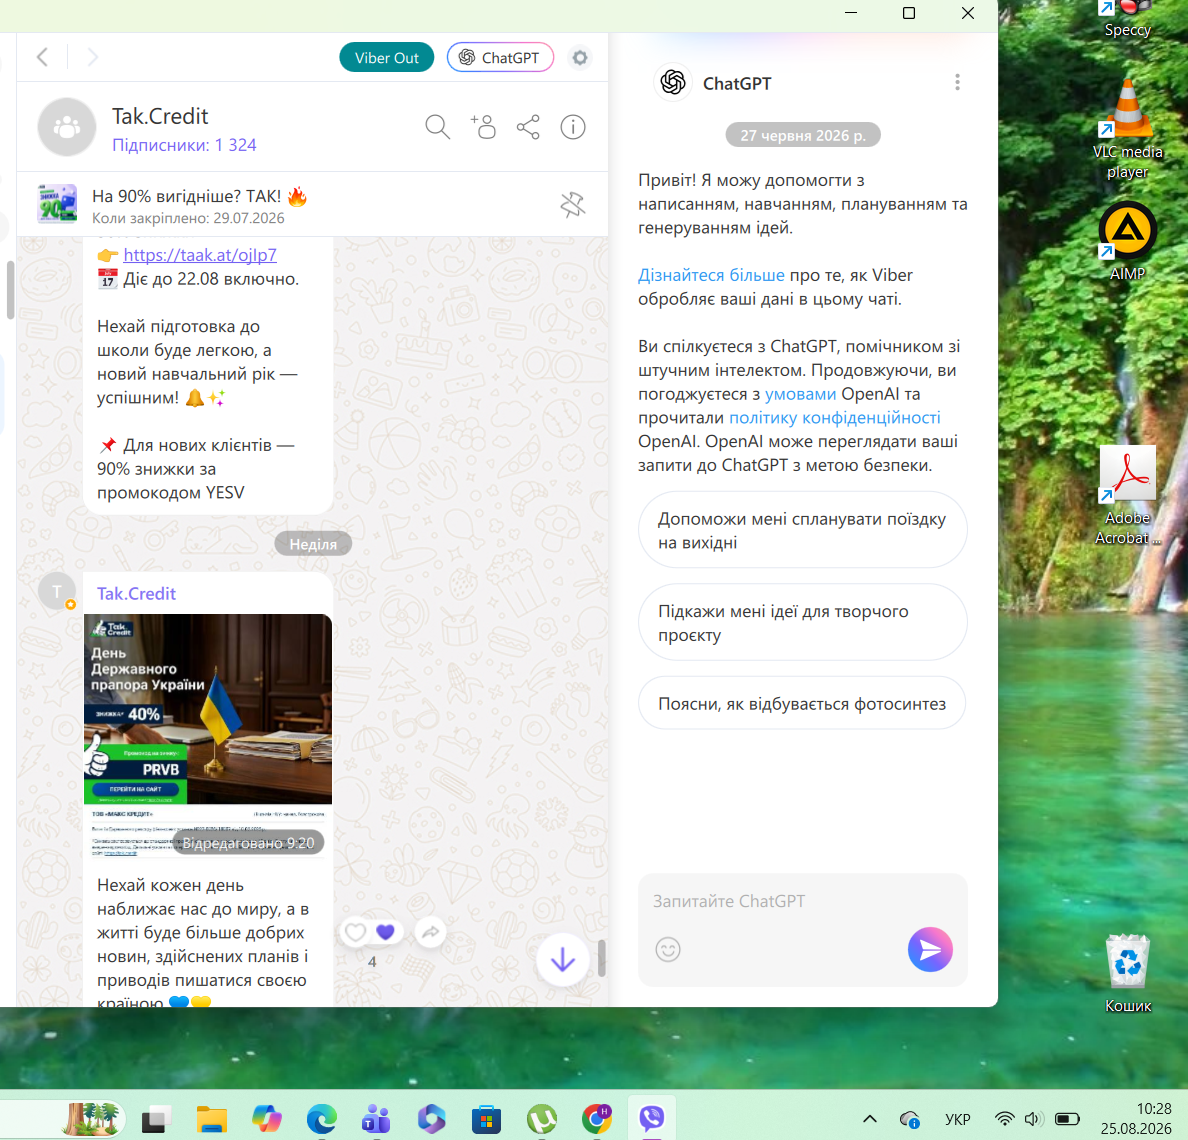Open VLC media player desktop shortcut
This screenshot has width=1188, height=1140.
pyautogui.click(x=1127, y=131)
